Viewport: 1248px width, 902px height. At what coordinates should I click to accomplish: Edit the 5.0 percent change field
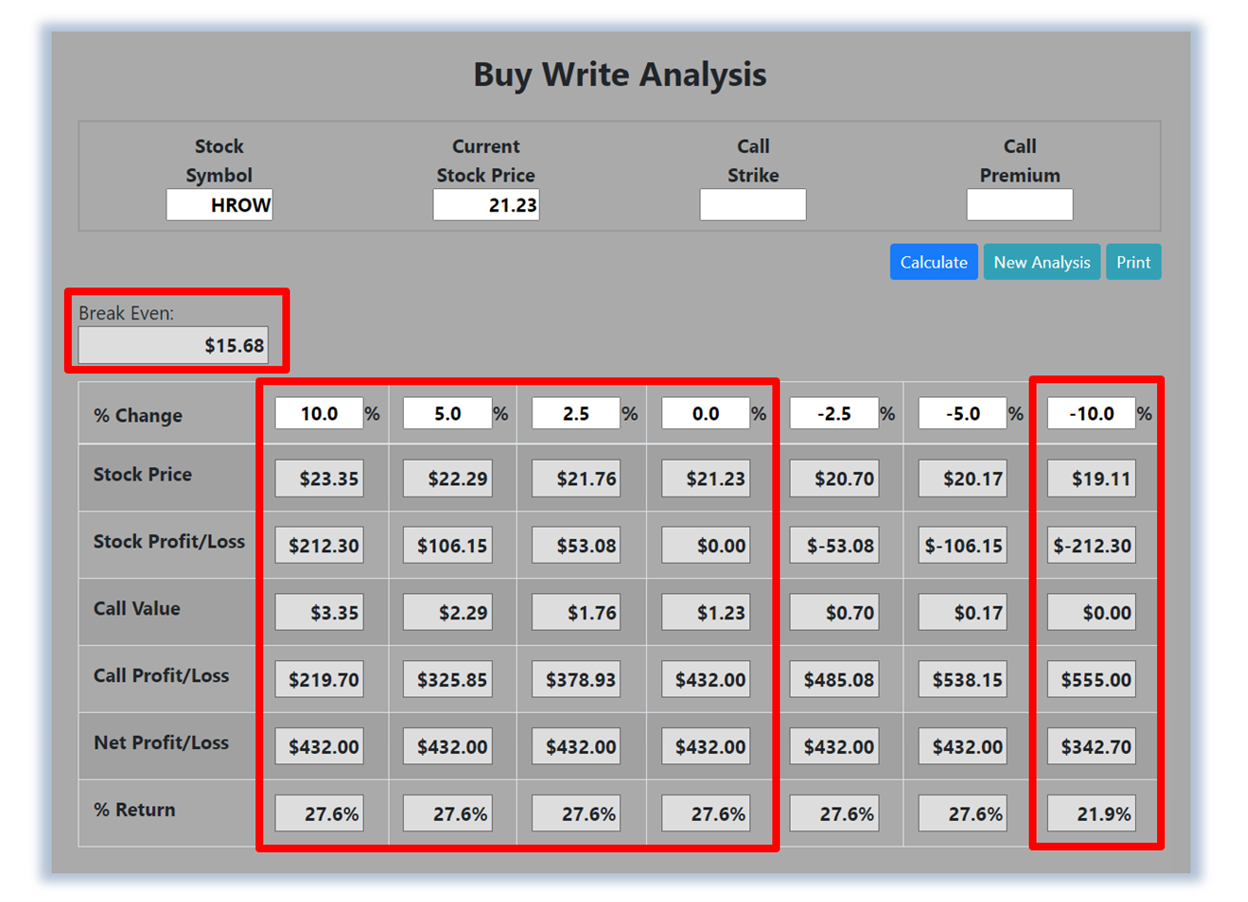[x=447, y=413]
